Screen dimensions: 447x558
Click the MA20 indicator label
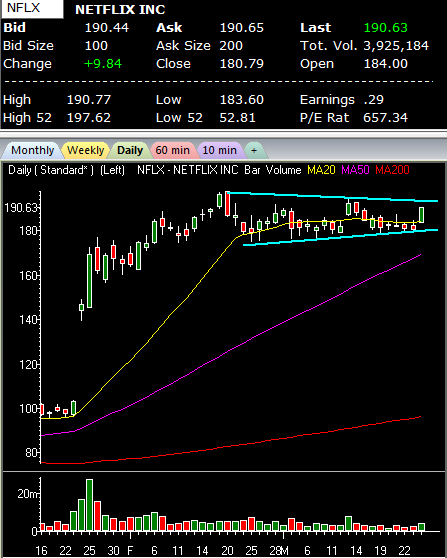[321, 170]
